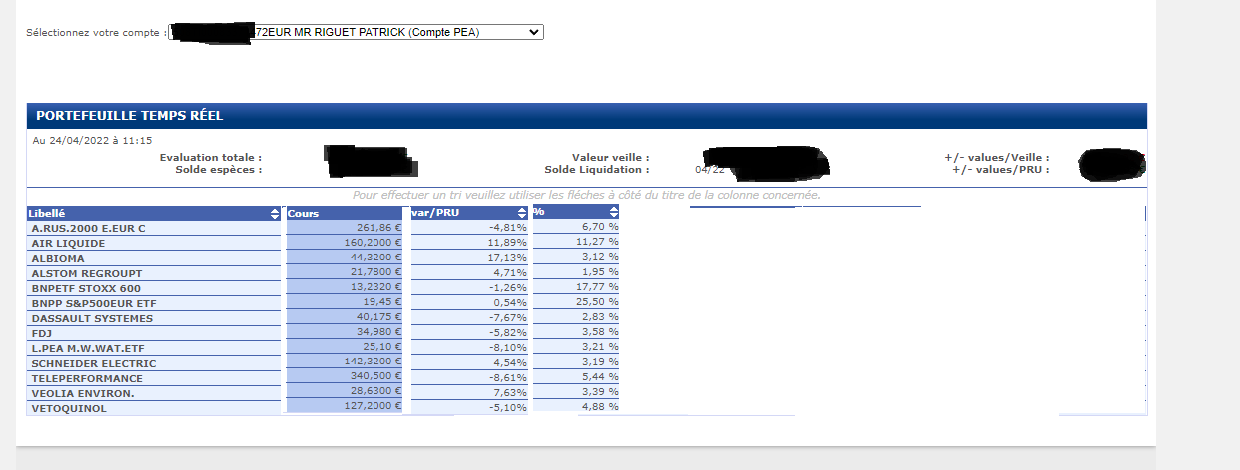Click L.PEA M.W.WAT.ETF var/PRU value -8,10%
Viewport: 1240px width, 470px height.
pyautogui.click(x=507, y=348)
